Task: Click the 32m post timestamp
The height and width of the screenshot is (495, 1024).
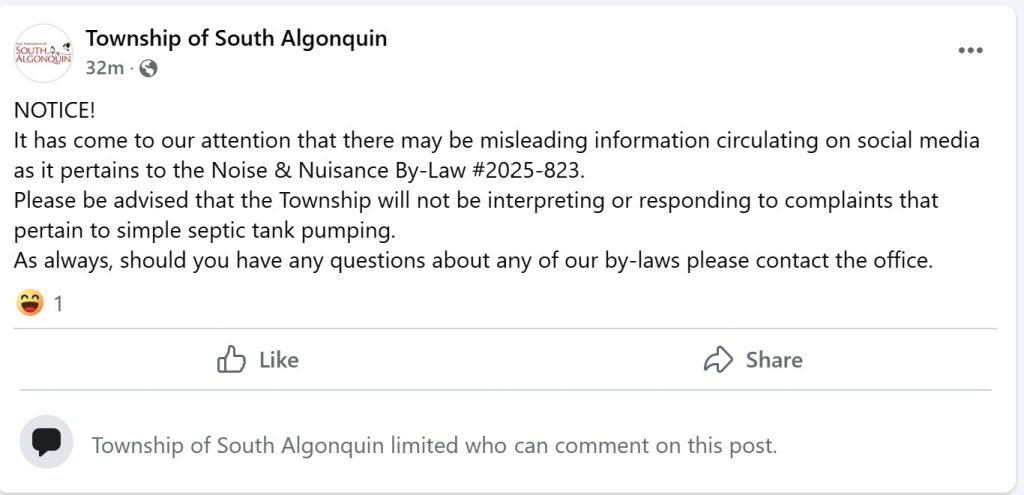Action: [104, 69]
